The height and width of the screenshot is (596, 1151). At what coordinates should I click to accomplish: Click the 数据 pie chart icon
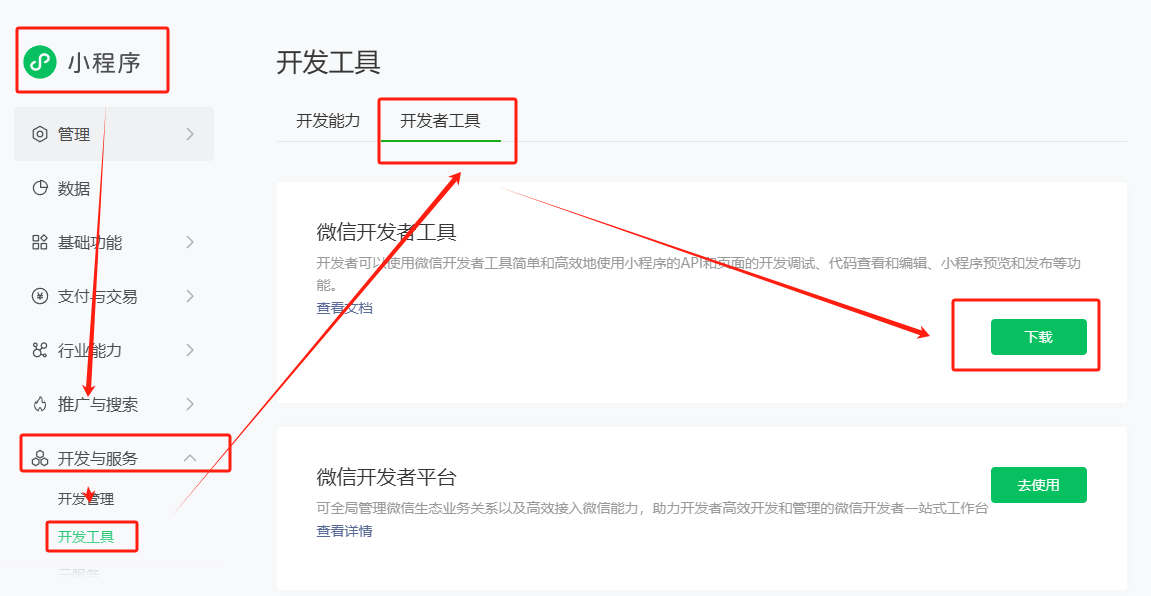pos(40,188)
